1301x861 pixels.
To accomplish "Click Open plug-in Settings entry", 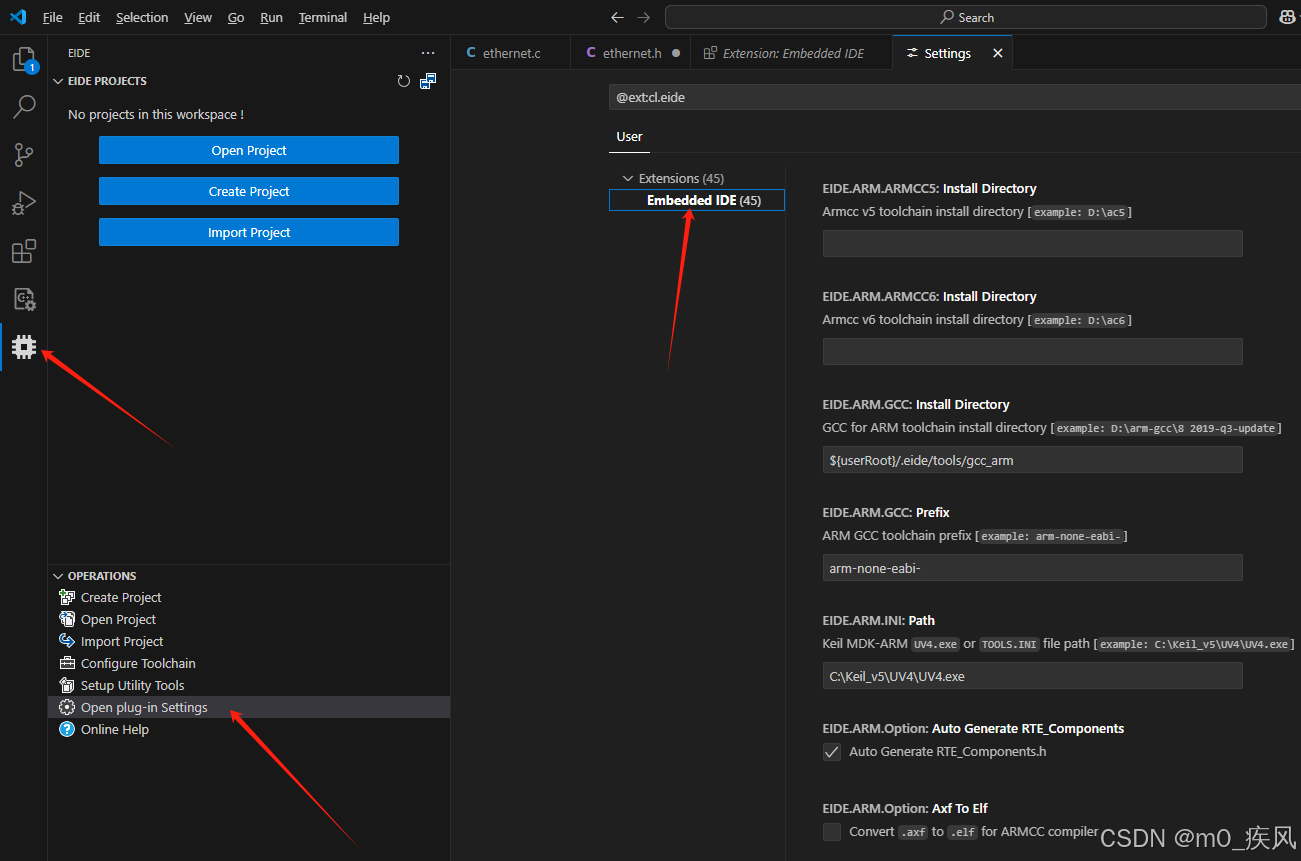I will click(249, 707).
